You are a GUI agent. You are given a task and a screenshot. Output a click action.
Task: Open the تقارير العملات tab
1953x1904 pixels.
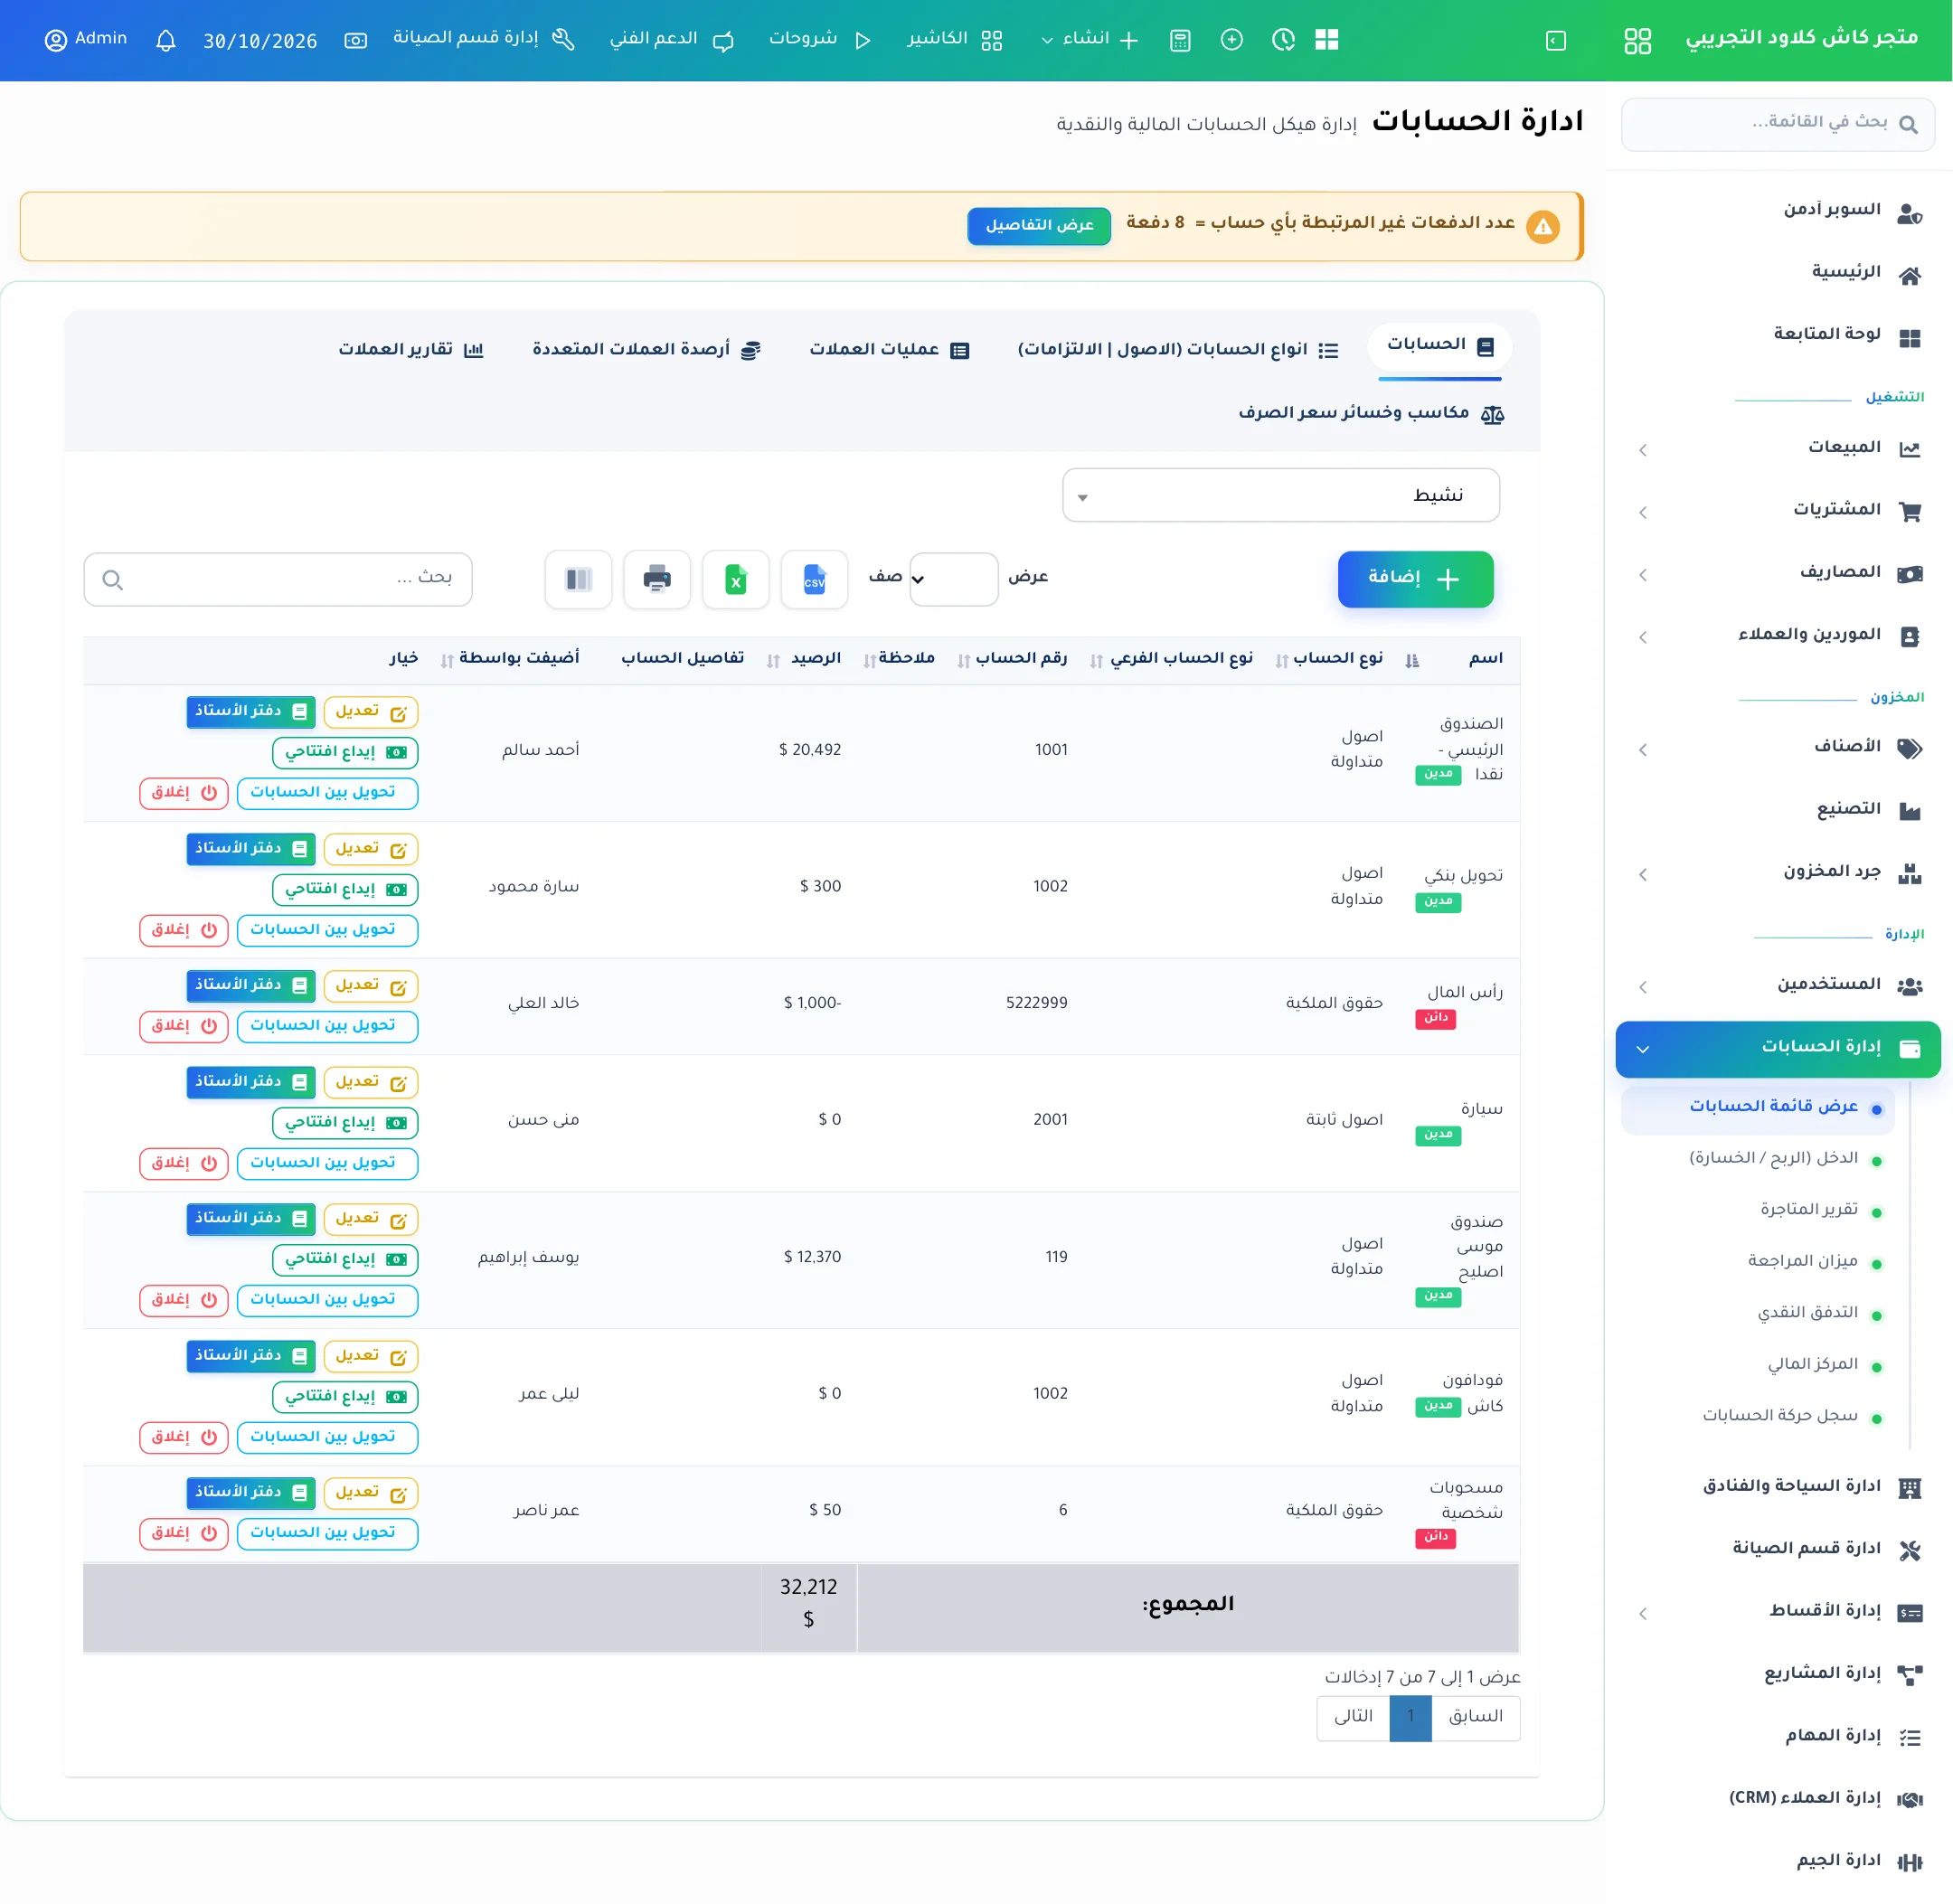coord(411,350)
